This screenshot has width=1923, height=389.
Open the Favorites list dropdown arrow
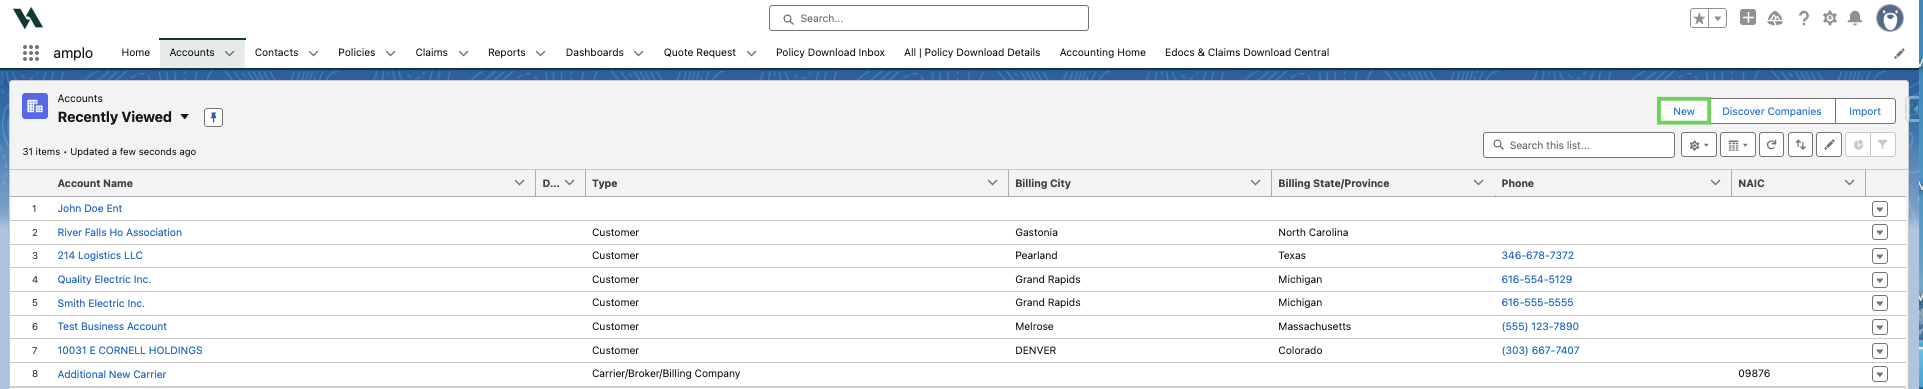tap(1718, 19)
